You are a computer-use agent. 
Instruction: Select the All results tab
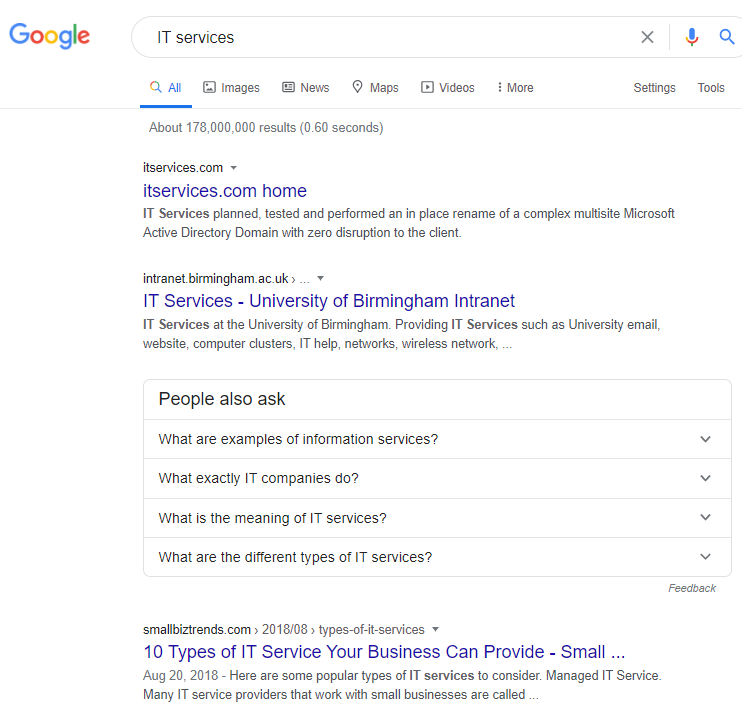point(166,88)
